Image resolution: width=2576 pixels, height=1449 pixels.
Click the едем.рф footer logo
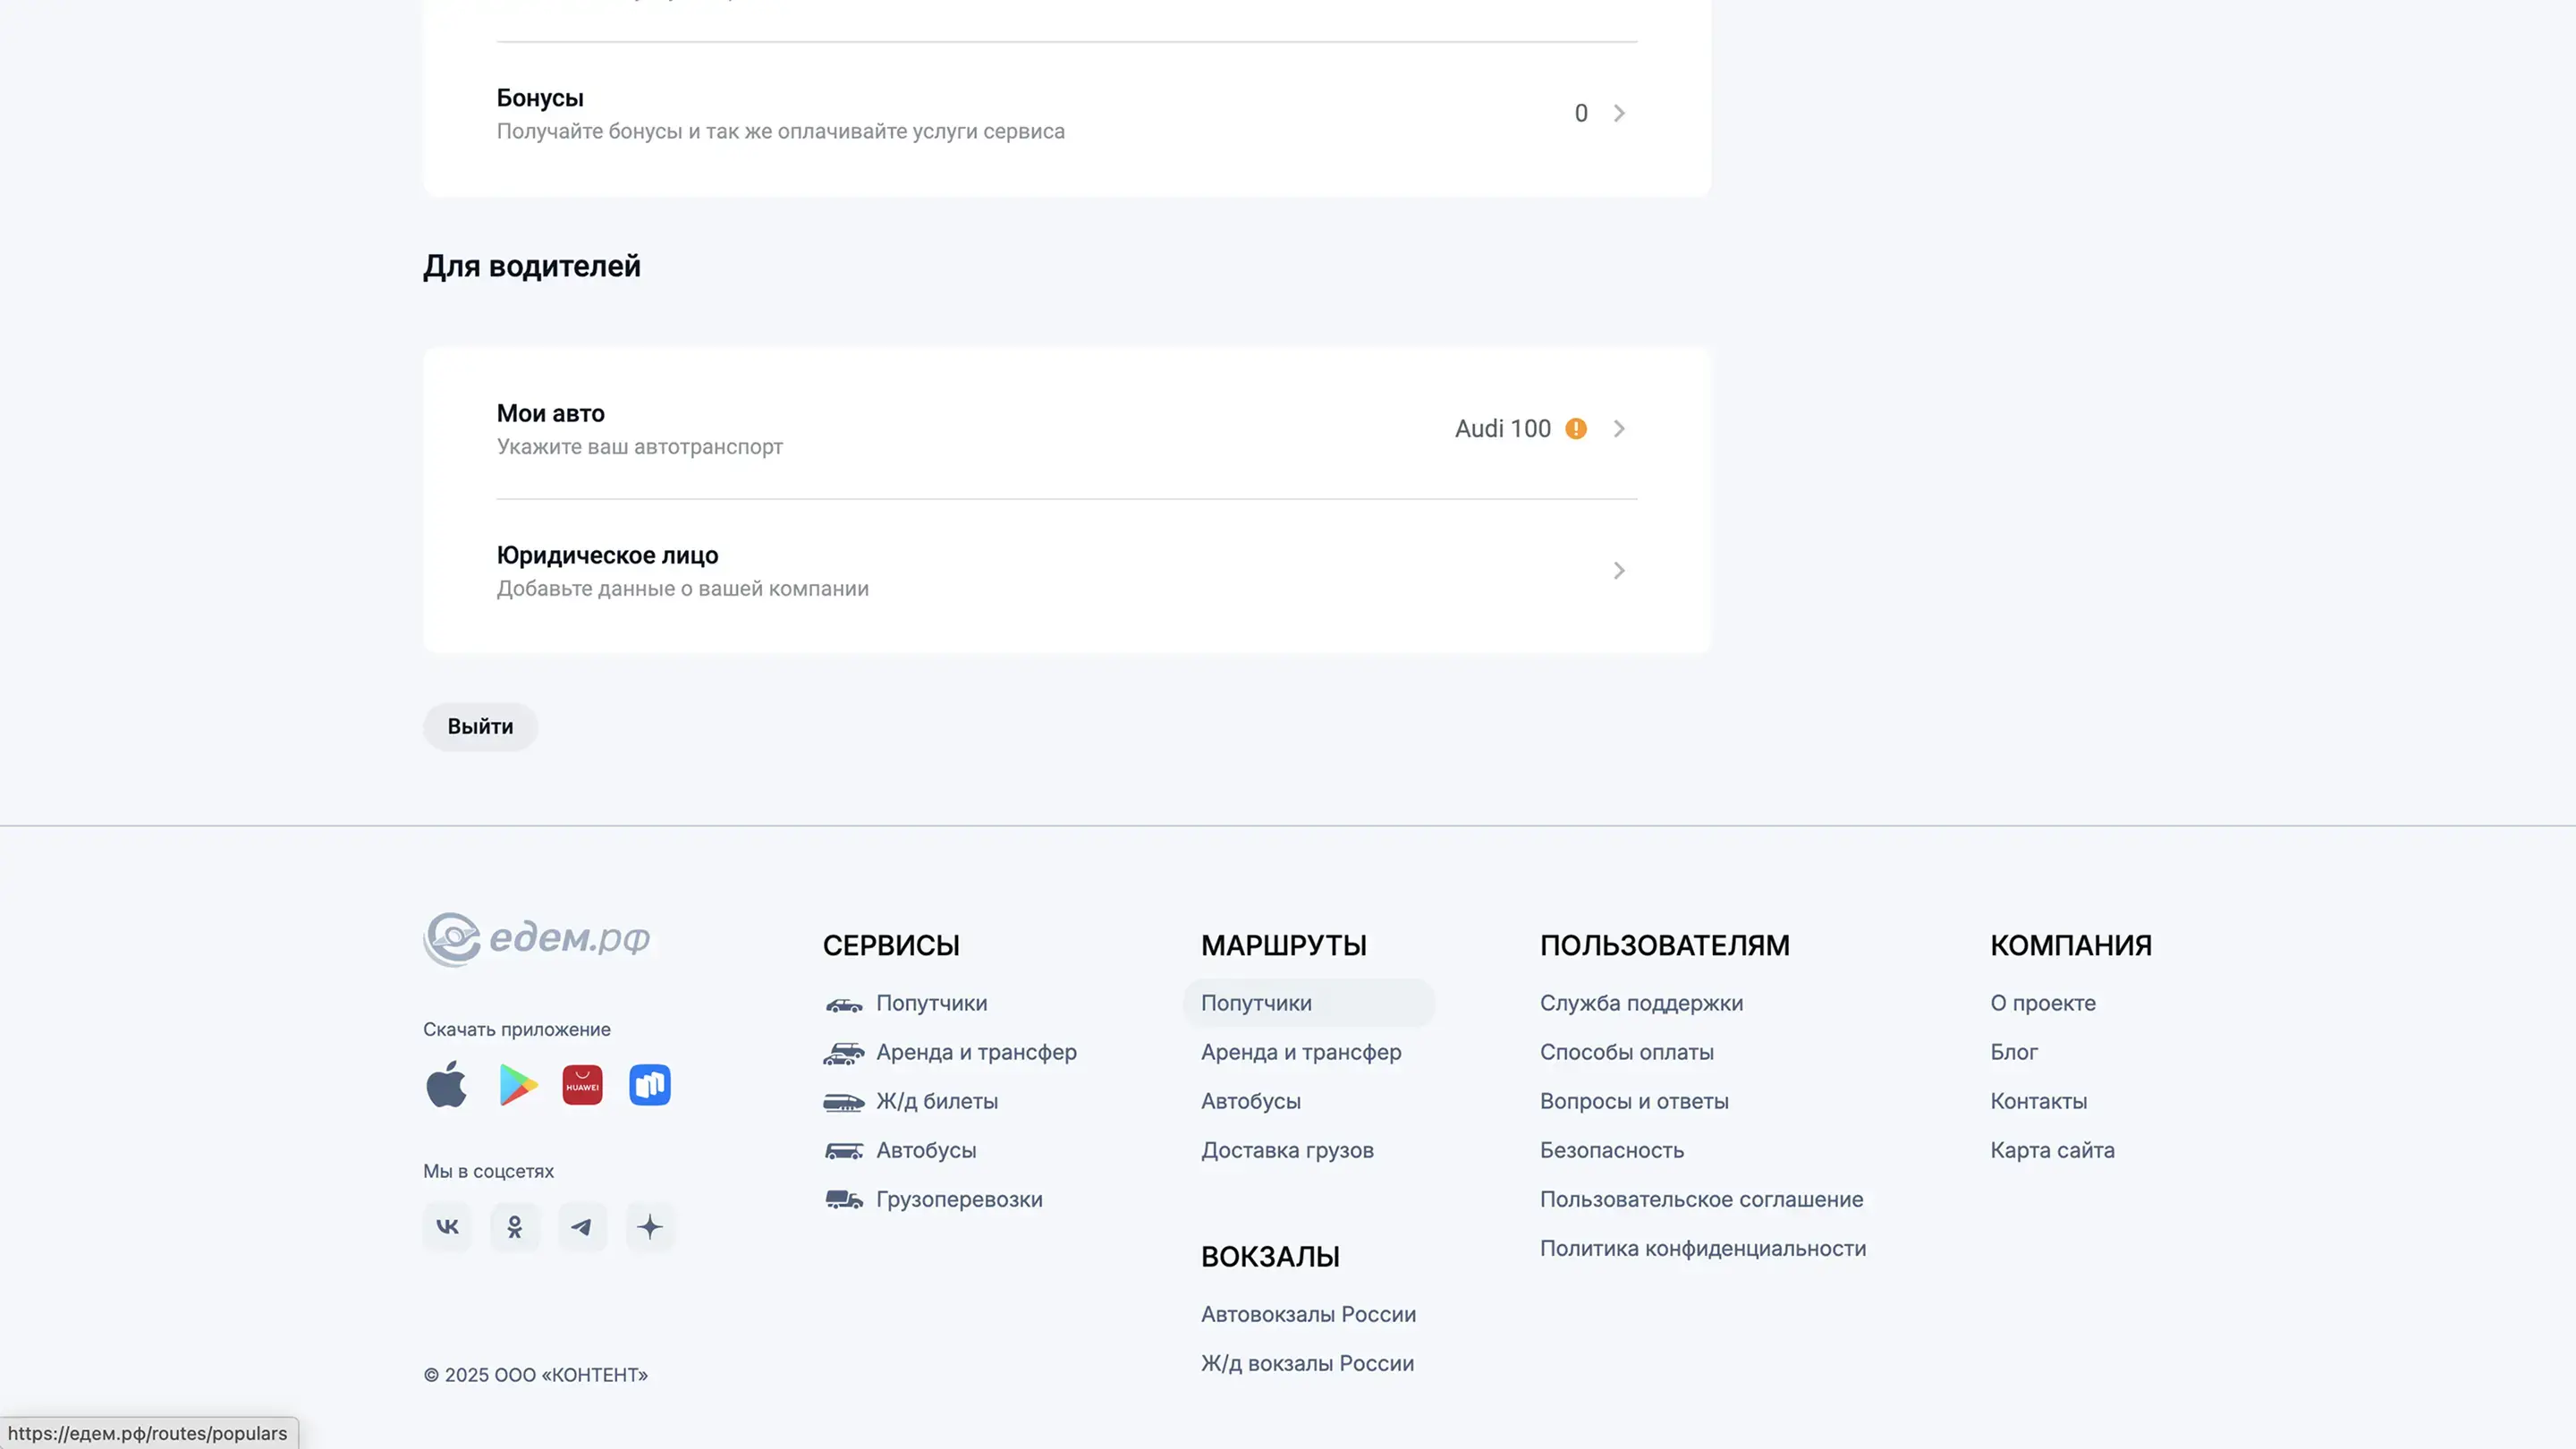(537, 939)
